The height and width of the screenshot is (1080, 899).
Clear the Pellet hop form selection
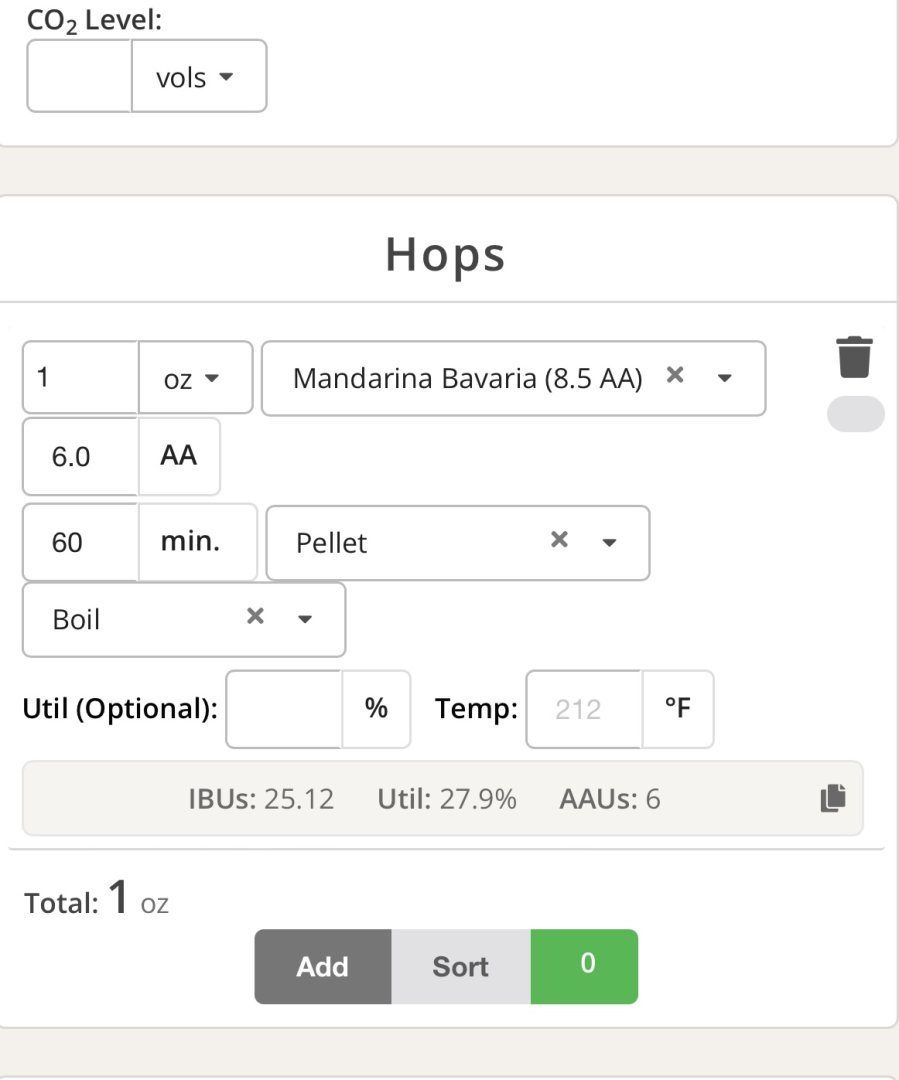point(559,540)
